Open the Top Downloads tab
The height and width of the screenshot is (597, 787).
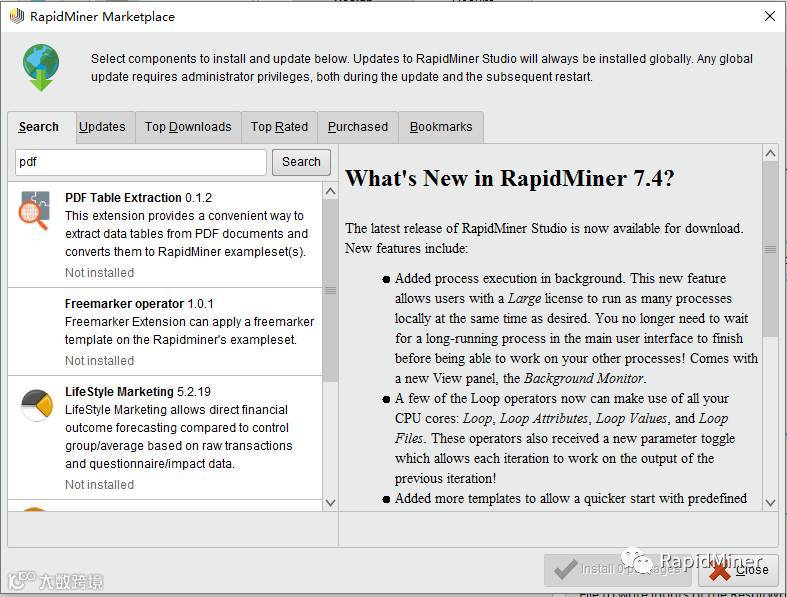[188, 127]
